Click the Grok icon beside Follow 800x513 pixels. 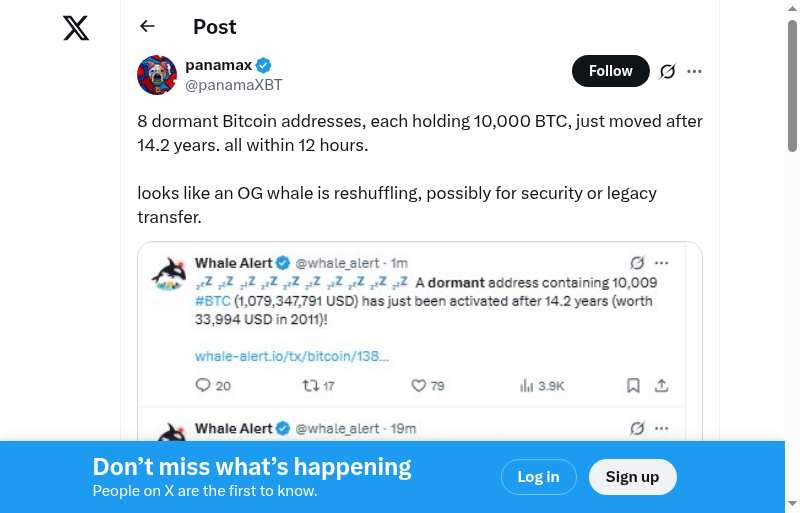(x=667, y=71)
